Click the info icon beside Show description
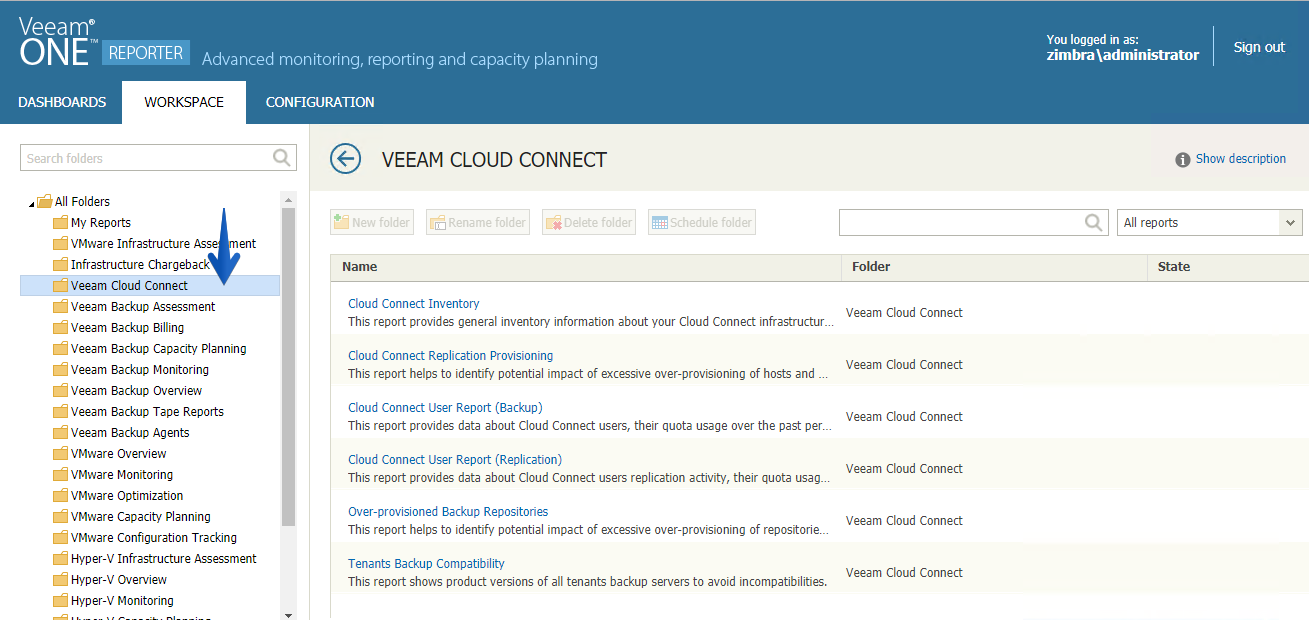1309x620 pixels. pos(1183,159)
